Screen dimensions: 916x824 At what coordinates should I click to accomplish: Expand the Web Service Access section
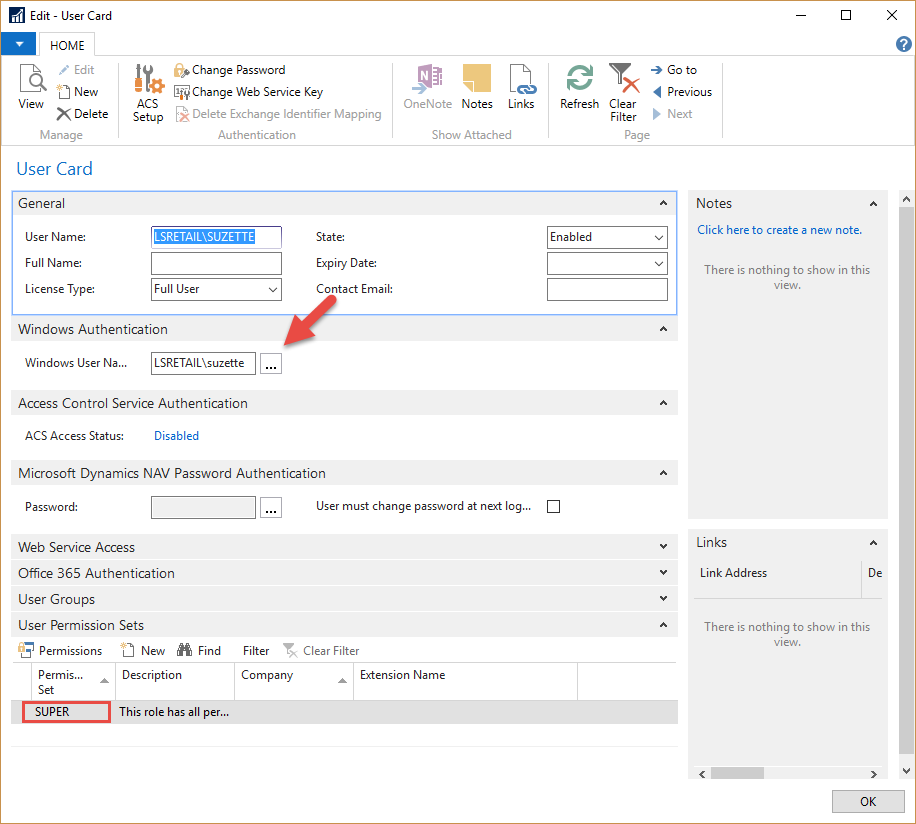pyautogui.click(x=663, y=547)
